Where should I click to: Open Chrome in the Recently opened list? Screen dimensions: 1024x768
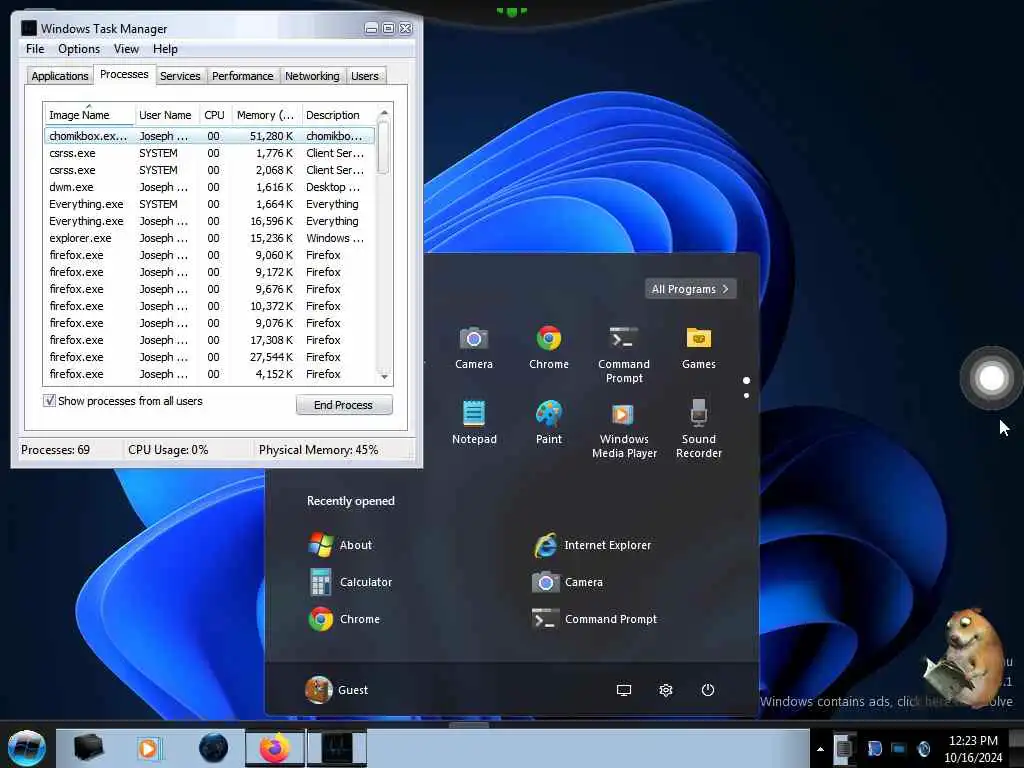pyautogui.click(x=344, y=619)
